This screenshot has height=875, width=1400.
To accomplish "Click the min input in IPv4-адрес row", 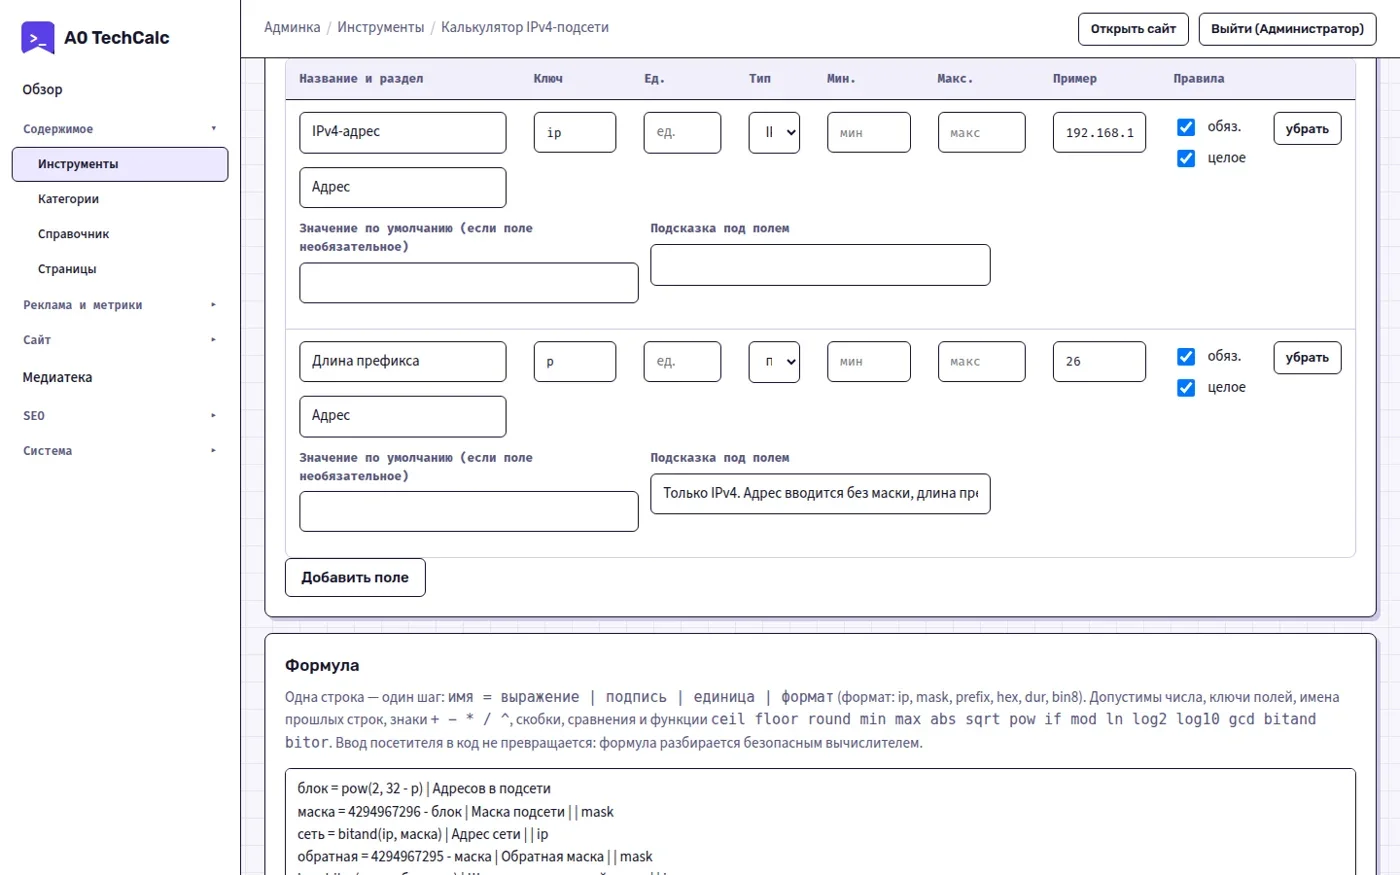I will point(869,132).
